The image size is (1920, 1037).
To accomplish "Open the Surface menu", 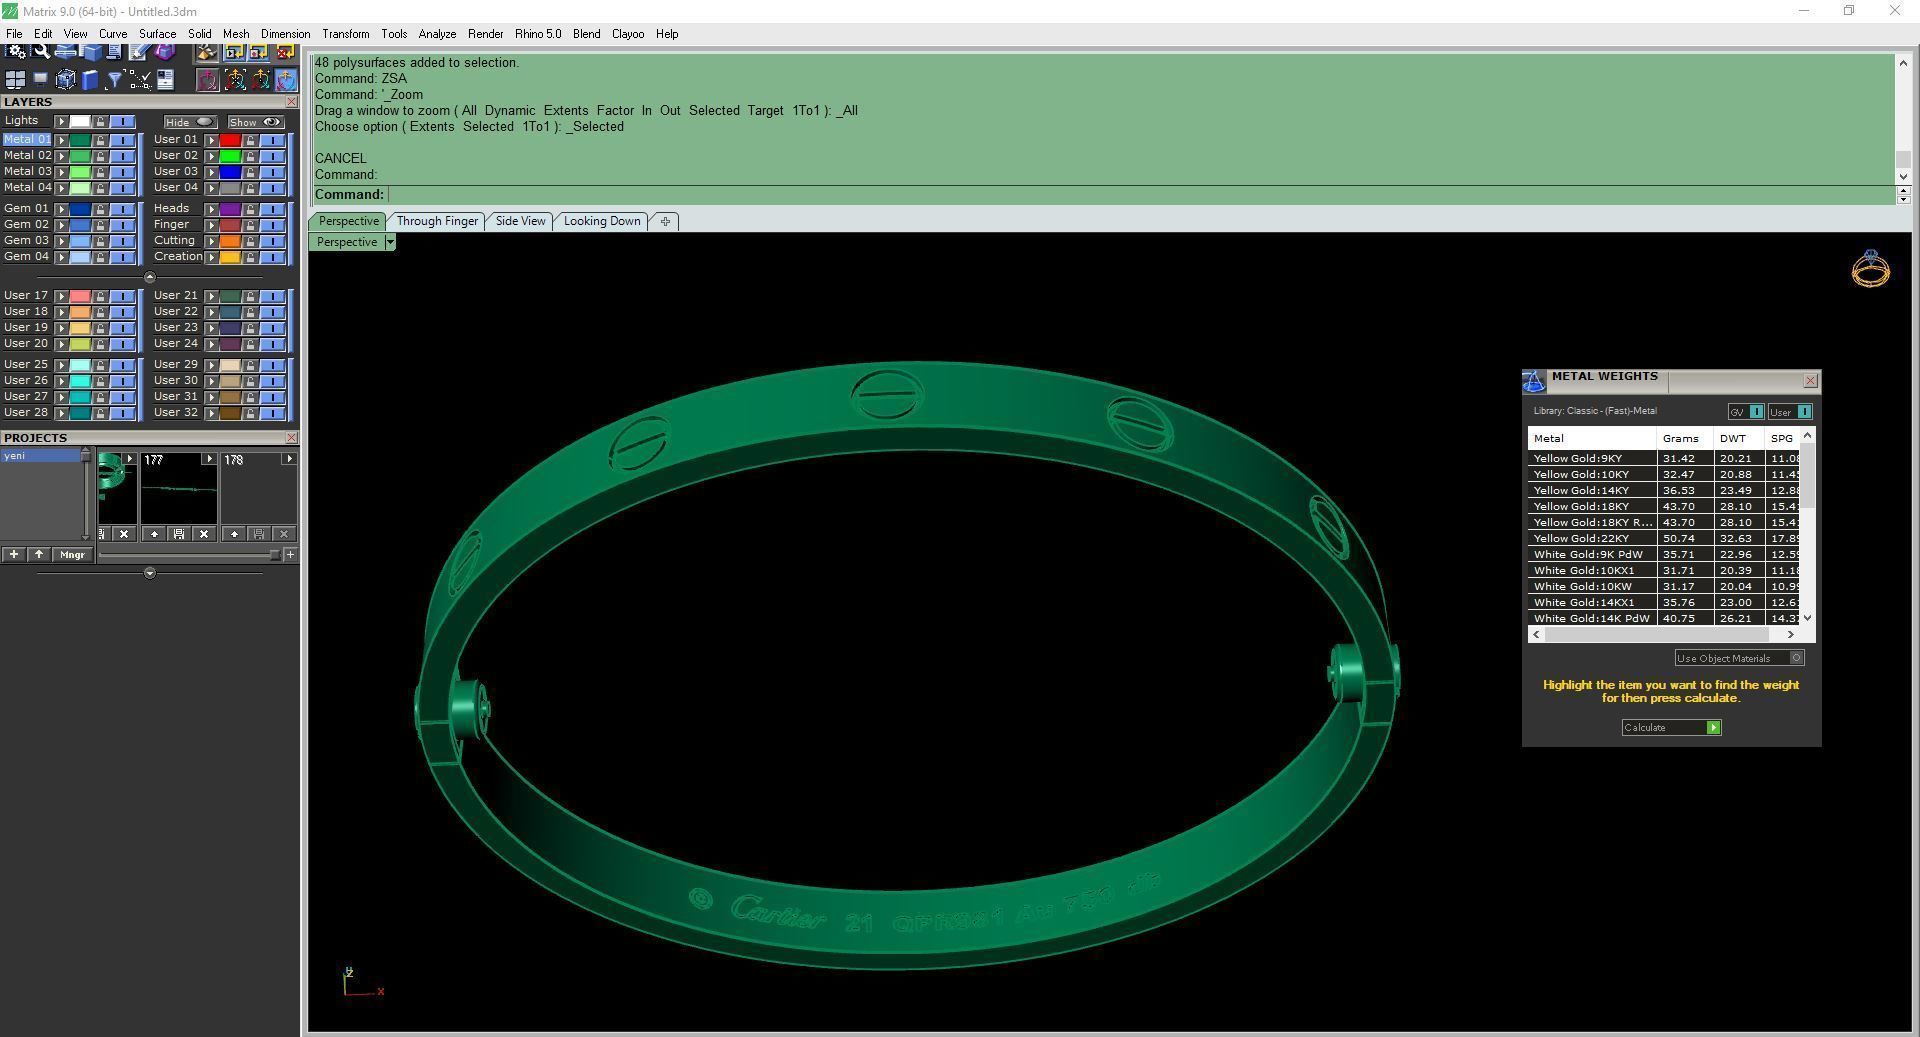I will 157,34.
